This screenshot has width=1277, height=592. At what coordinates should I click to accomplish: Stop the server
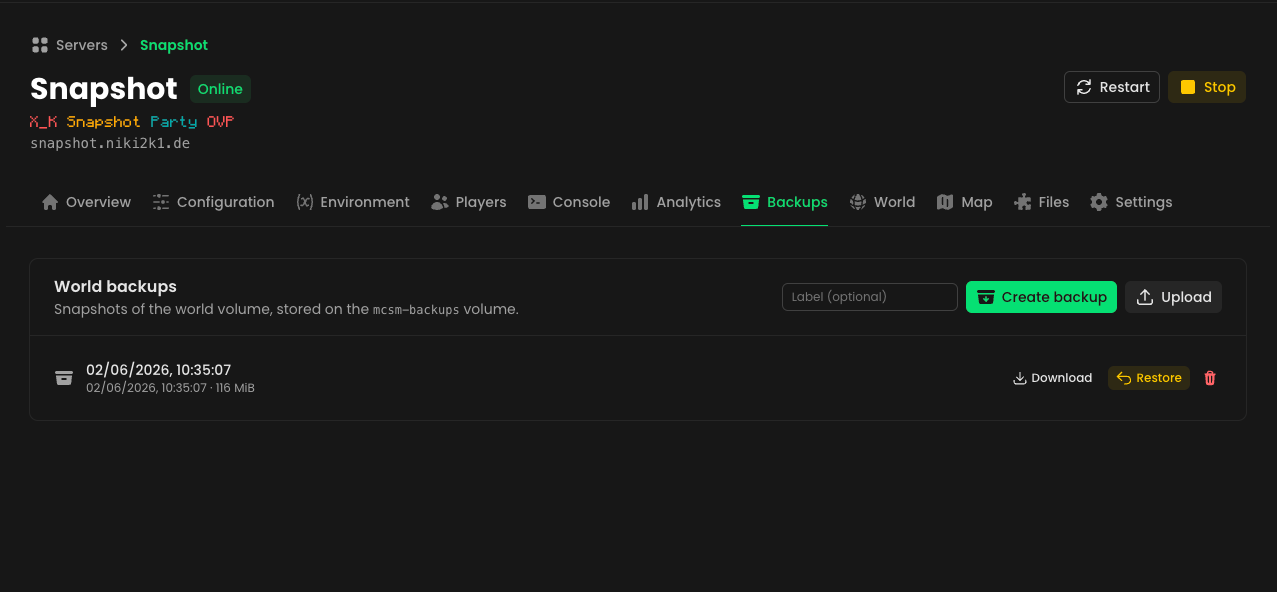[x=1207, y=87]
